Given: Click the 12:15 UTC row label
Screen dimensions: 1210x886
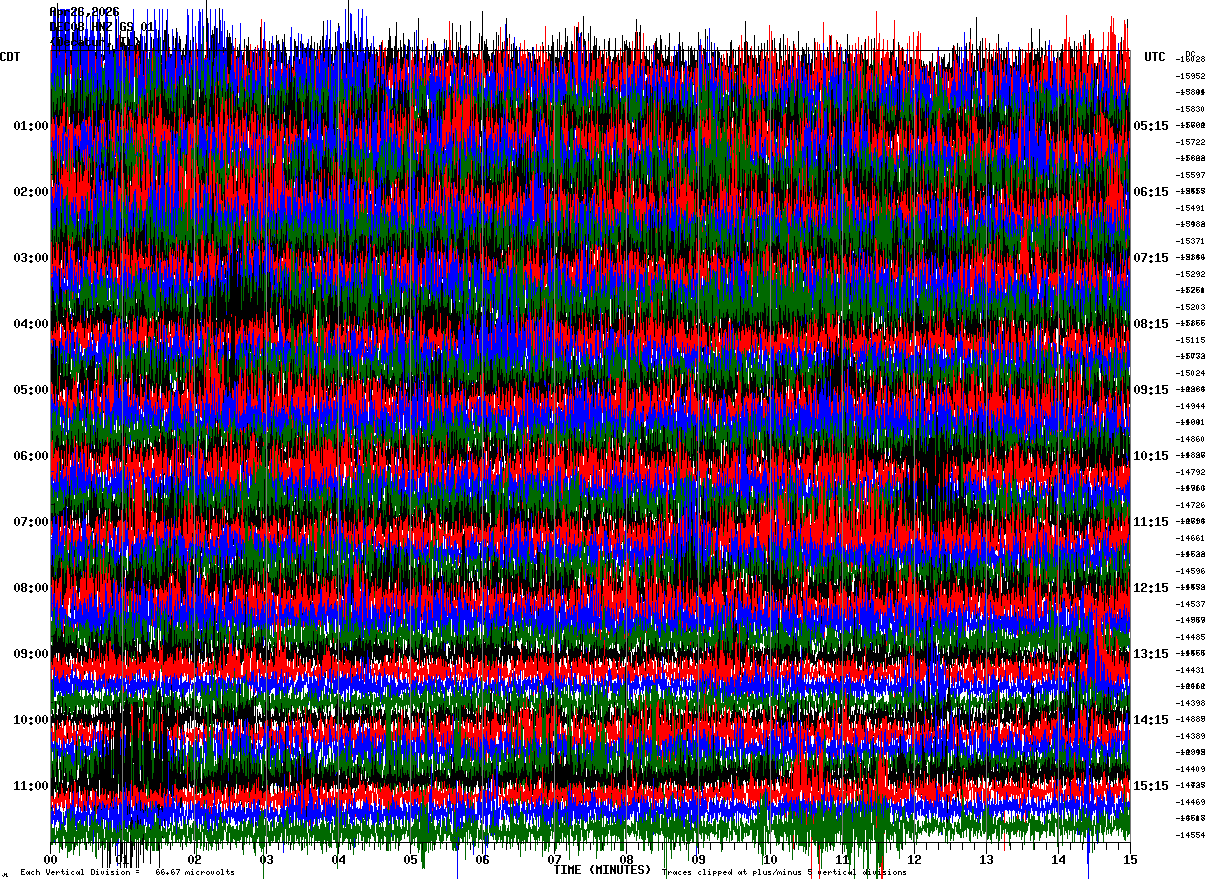Looking at the screenshot, I should tap(1151, 588).
